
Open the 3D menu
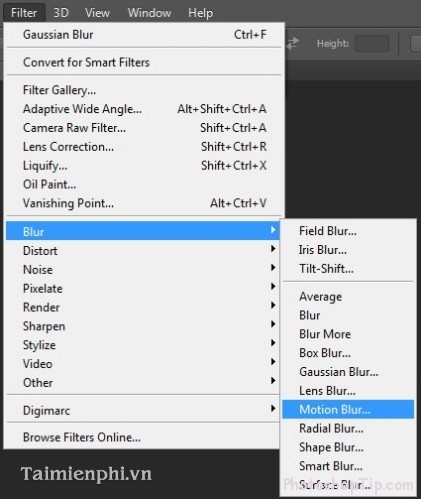pyautogui.click(x=61, y=13)
